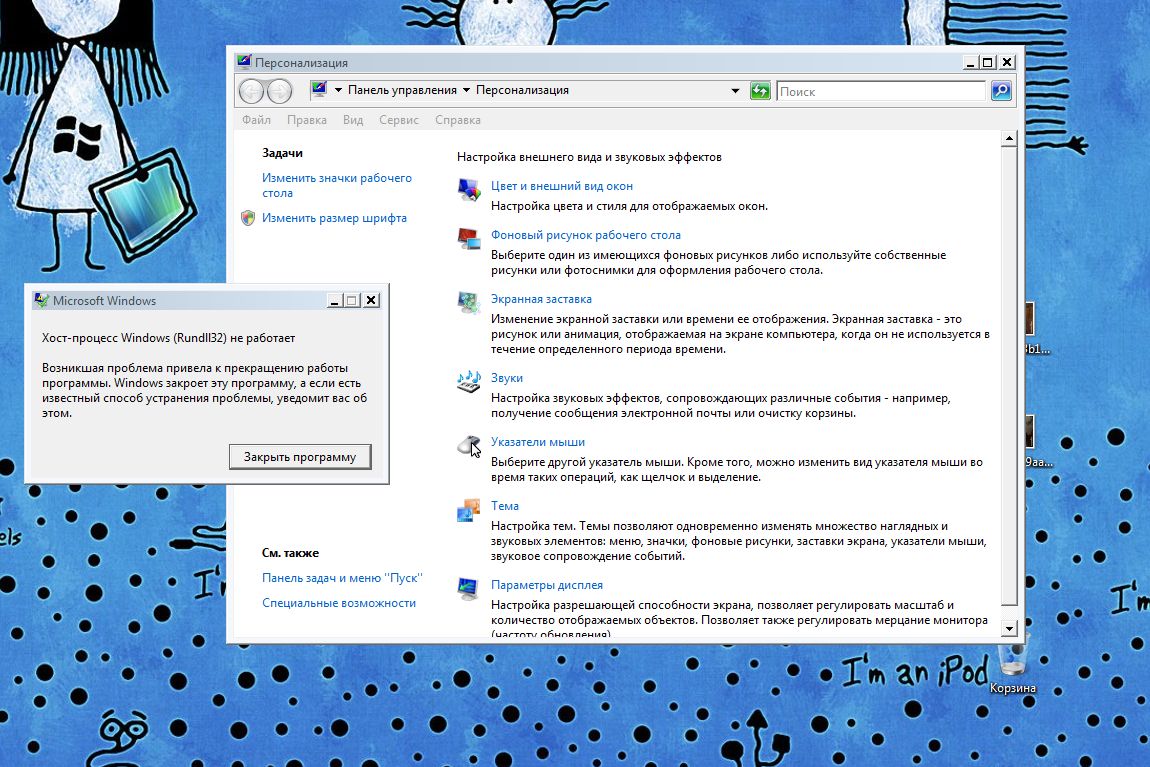
Task: Expand the address bar history dropdown arrow
Action: (x=736, y=91)
